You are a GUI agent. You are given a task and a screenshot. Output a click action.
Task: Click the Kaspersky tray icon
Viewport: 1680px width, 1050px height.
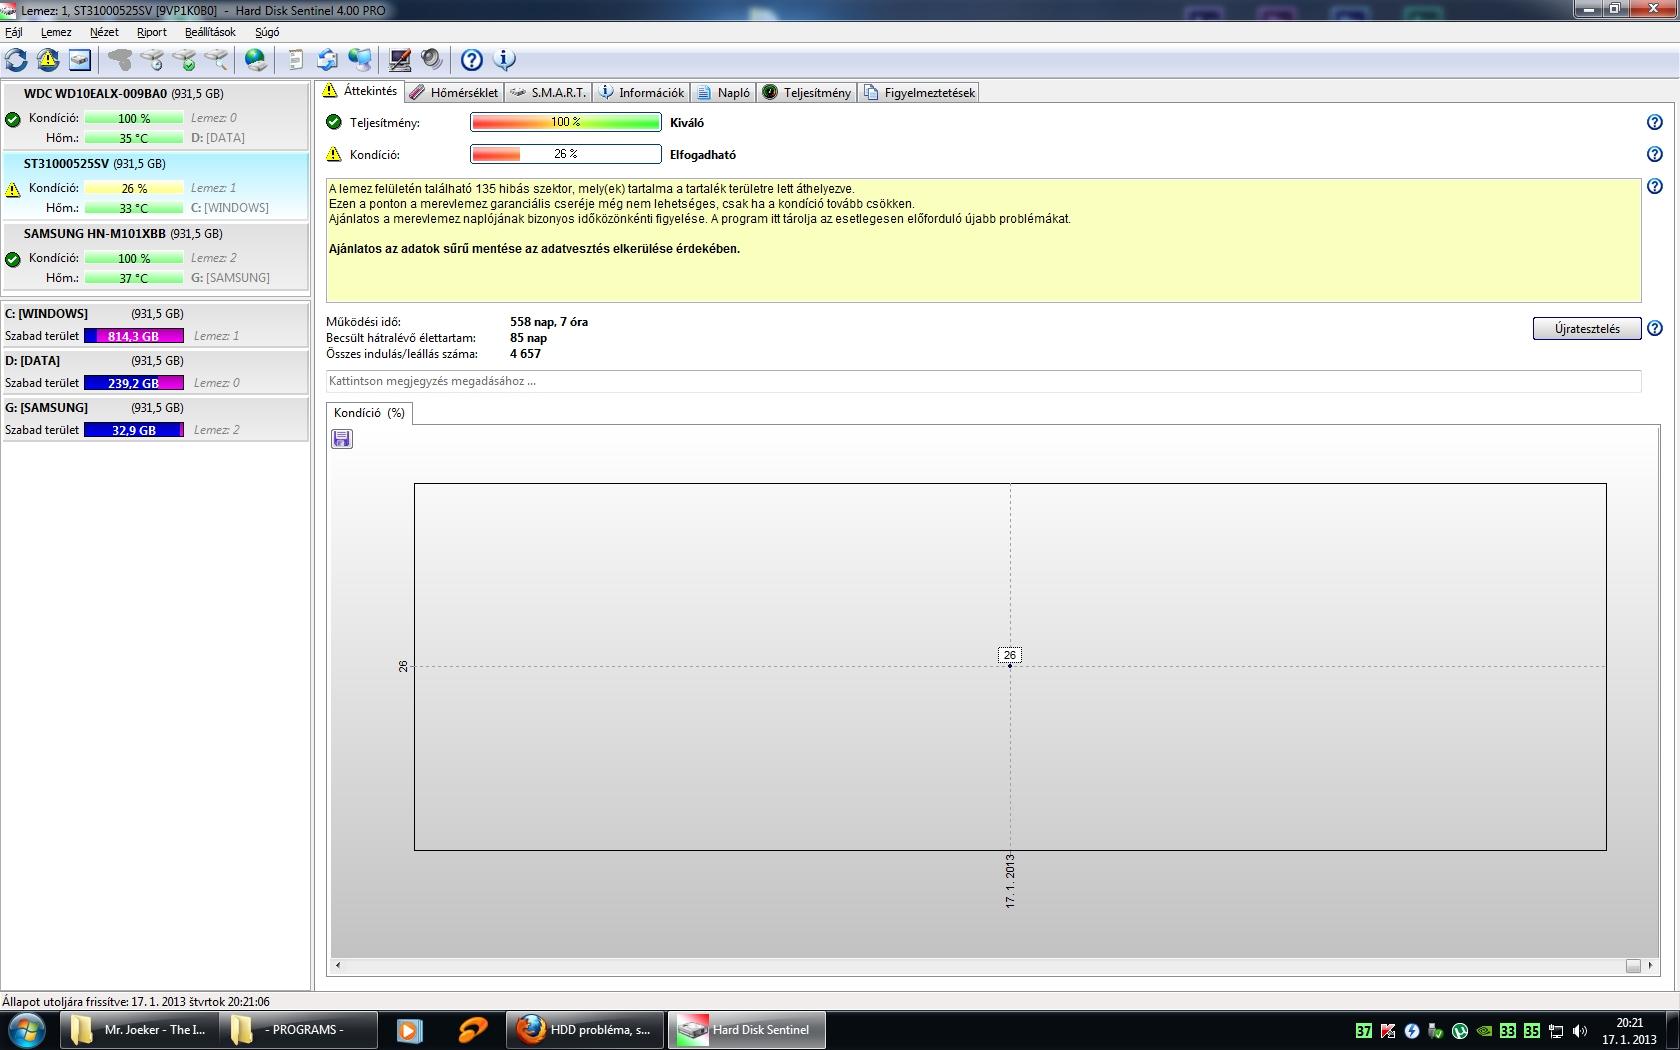point(1388,1031)
